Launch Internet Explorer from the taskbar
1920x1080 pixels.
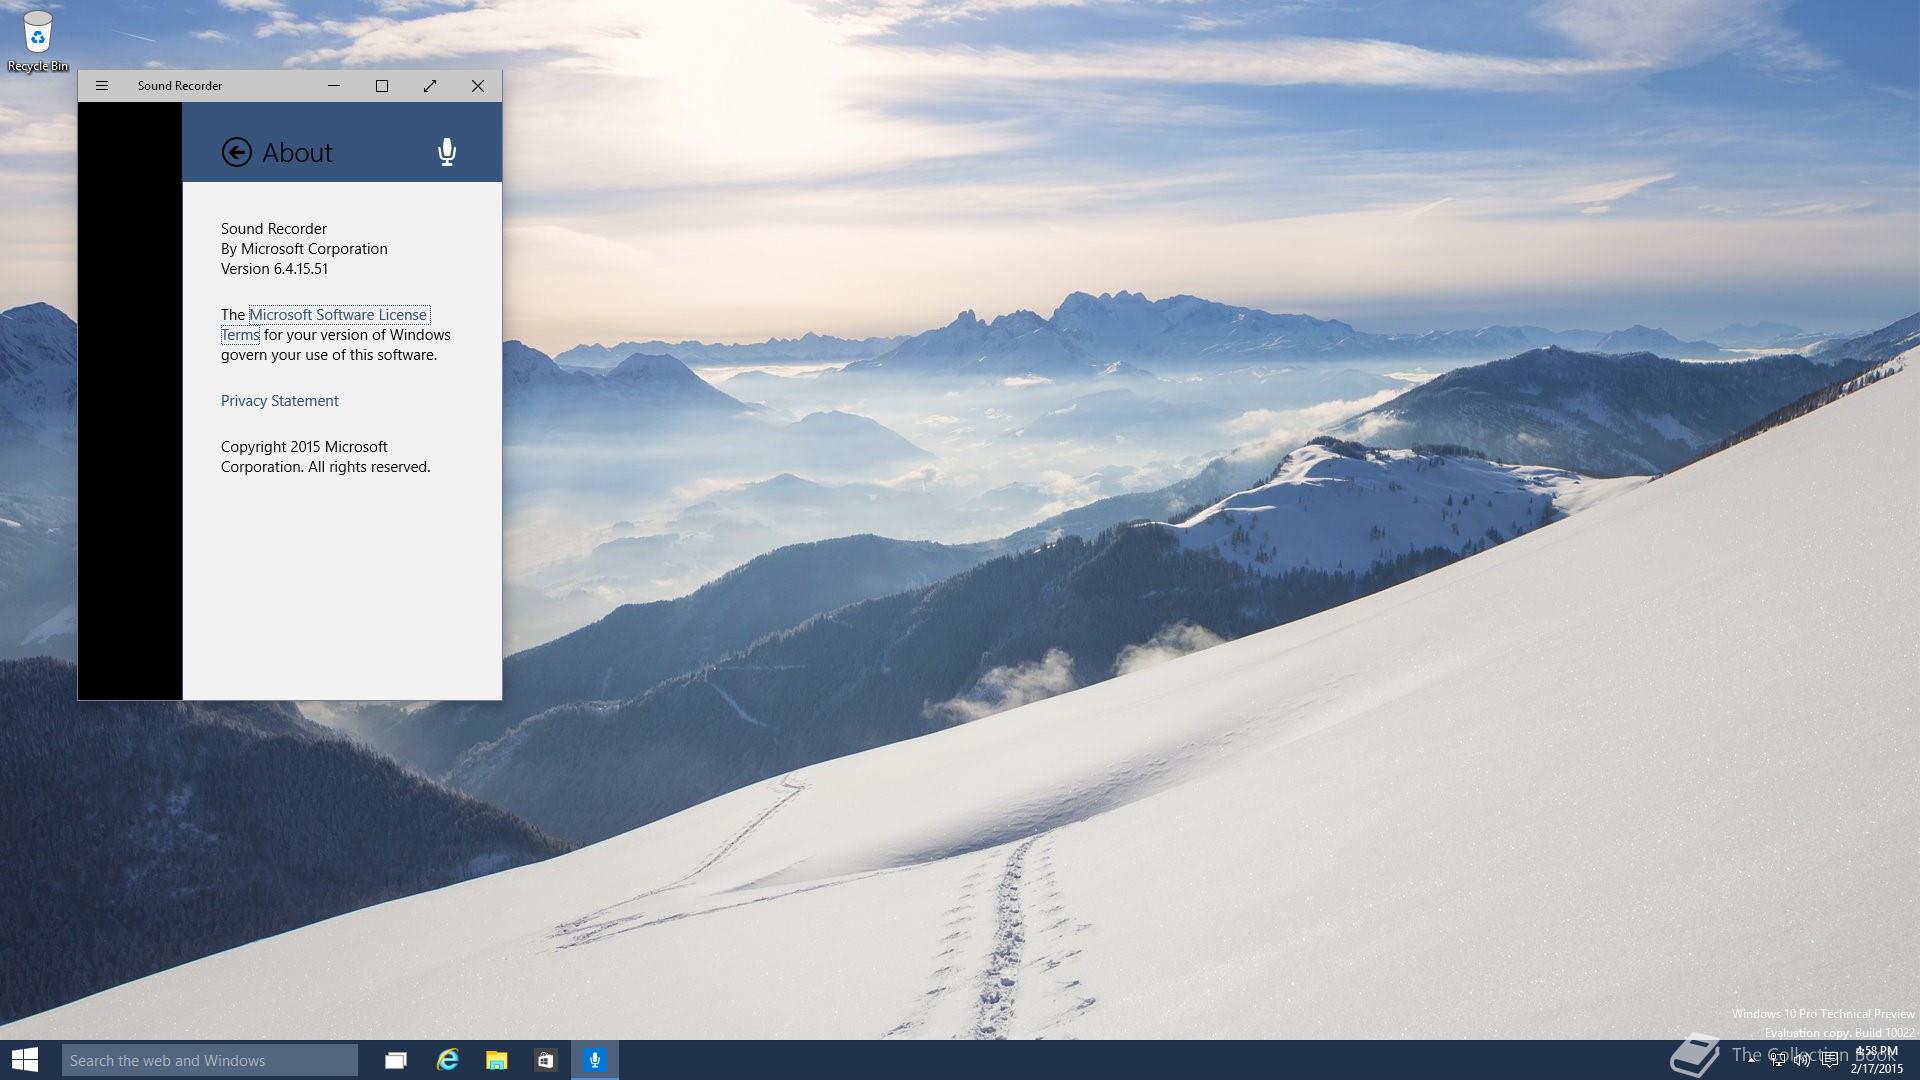[x=447, y=1060]
